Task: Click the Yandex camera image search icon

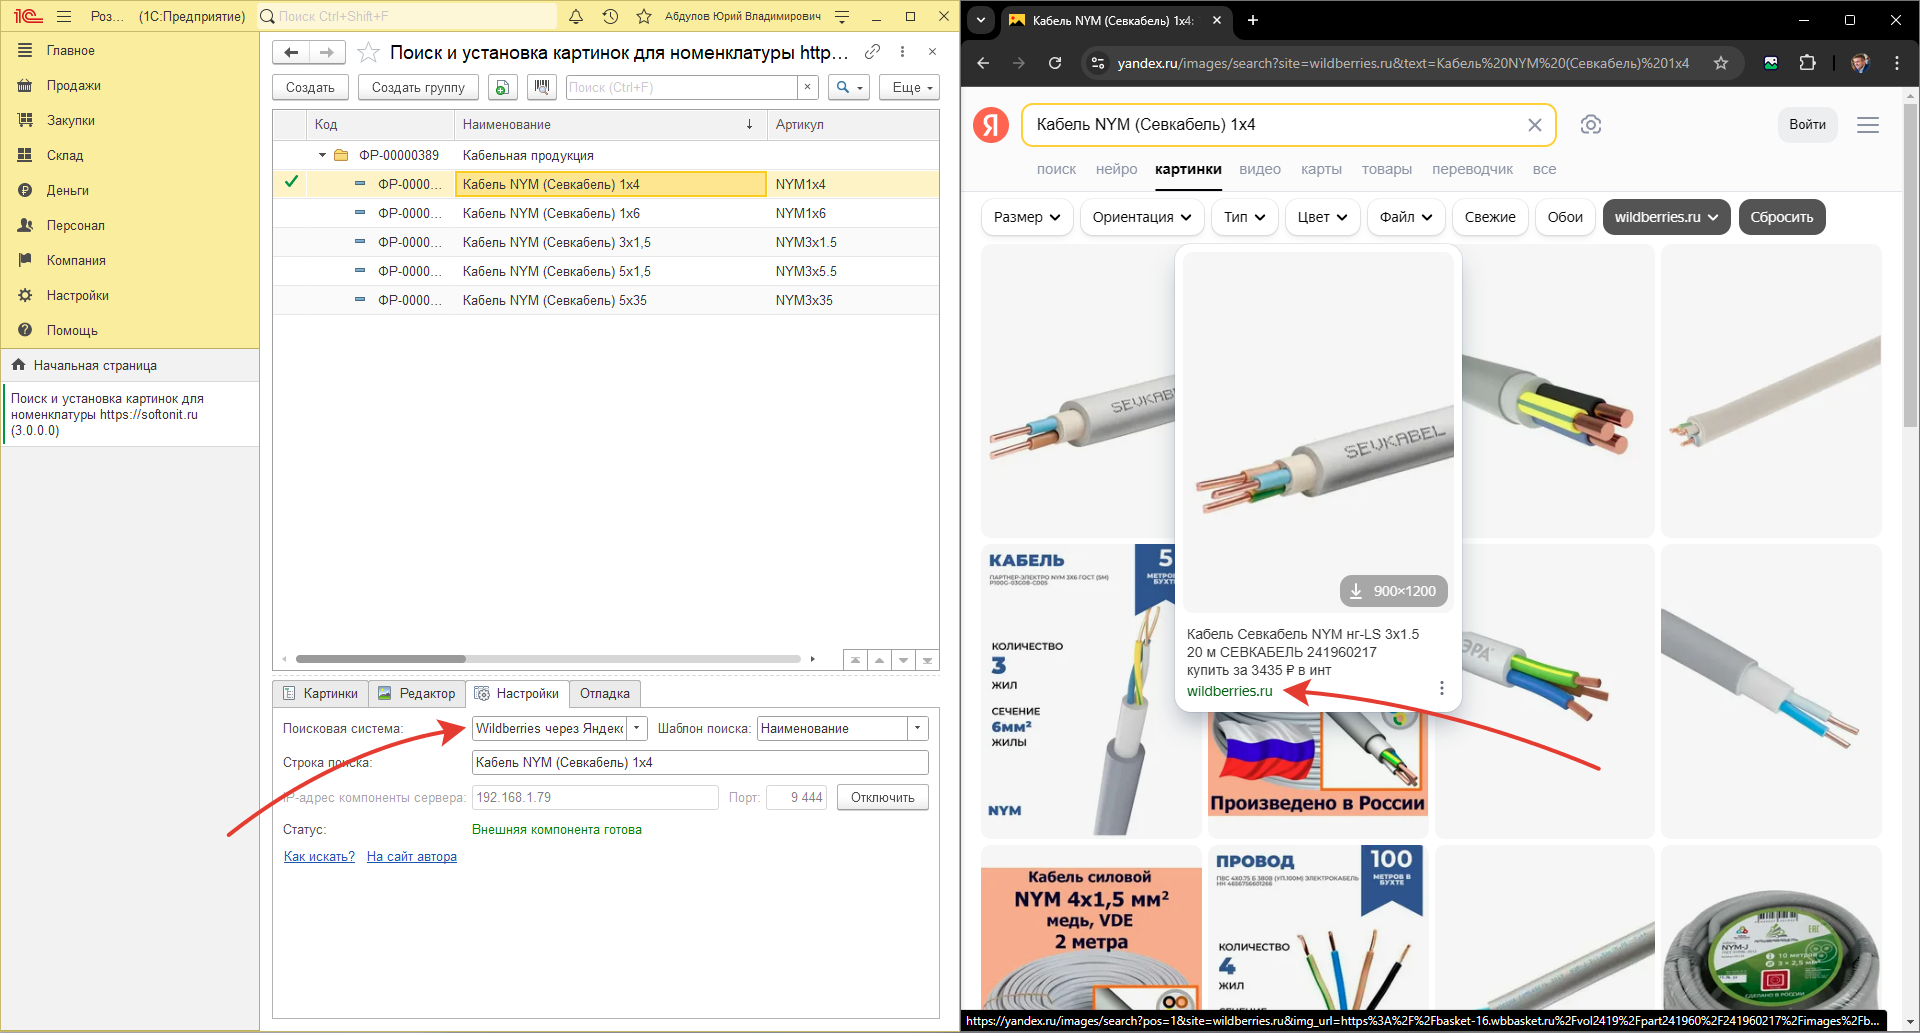Action: (1590, 125)
